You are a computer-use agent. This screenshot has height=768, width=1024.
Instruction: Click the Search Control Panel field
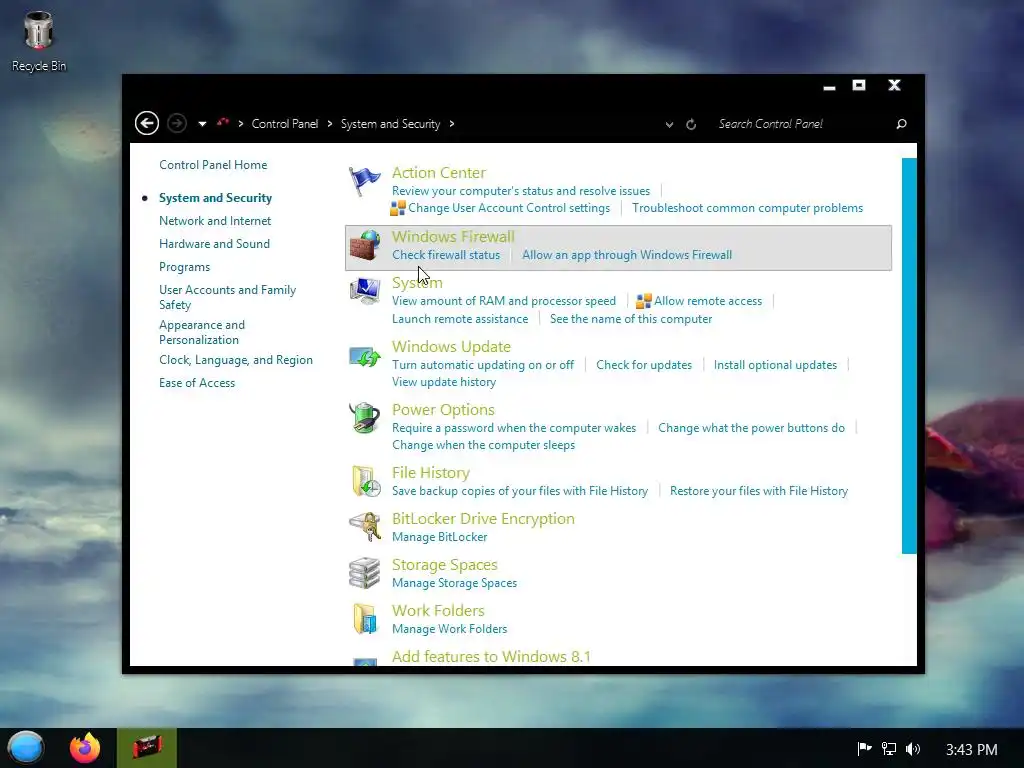803,124
